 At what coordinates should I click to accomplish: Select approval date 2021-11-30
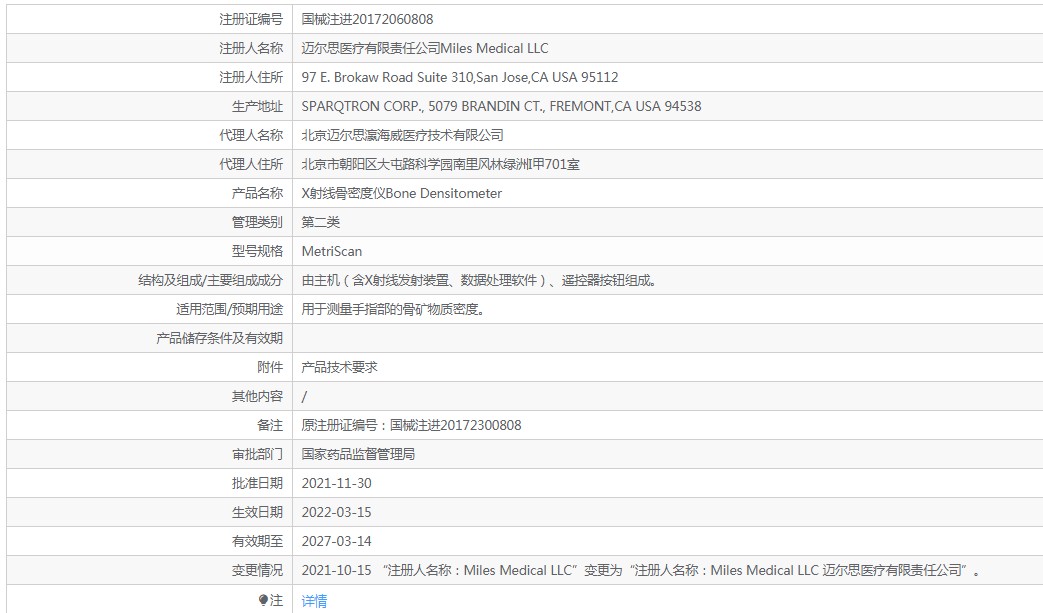pyautogui.click(x=337, y=483)
